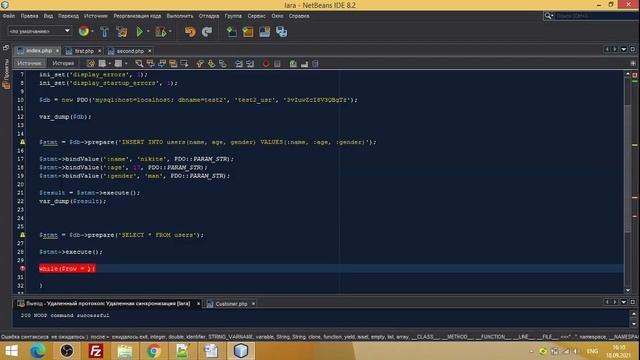Viewport: 640px width, 360px height.
Task: Stop macro recording icon
Action: (277, 64)
